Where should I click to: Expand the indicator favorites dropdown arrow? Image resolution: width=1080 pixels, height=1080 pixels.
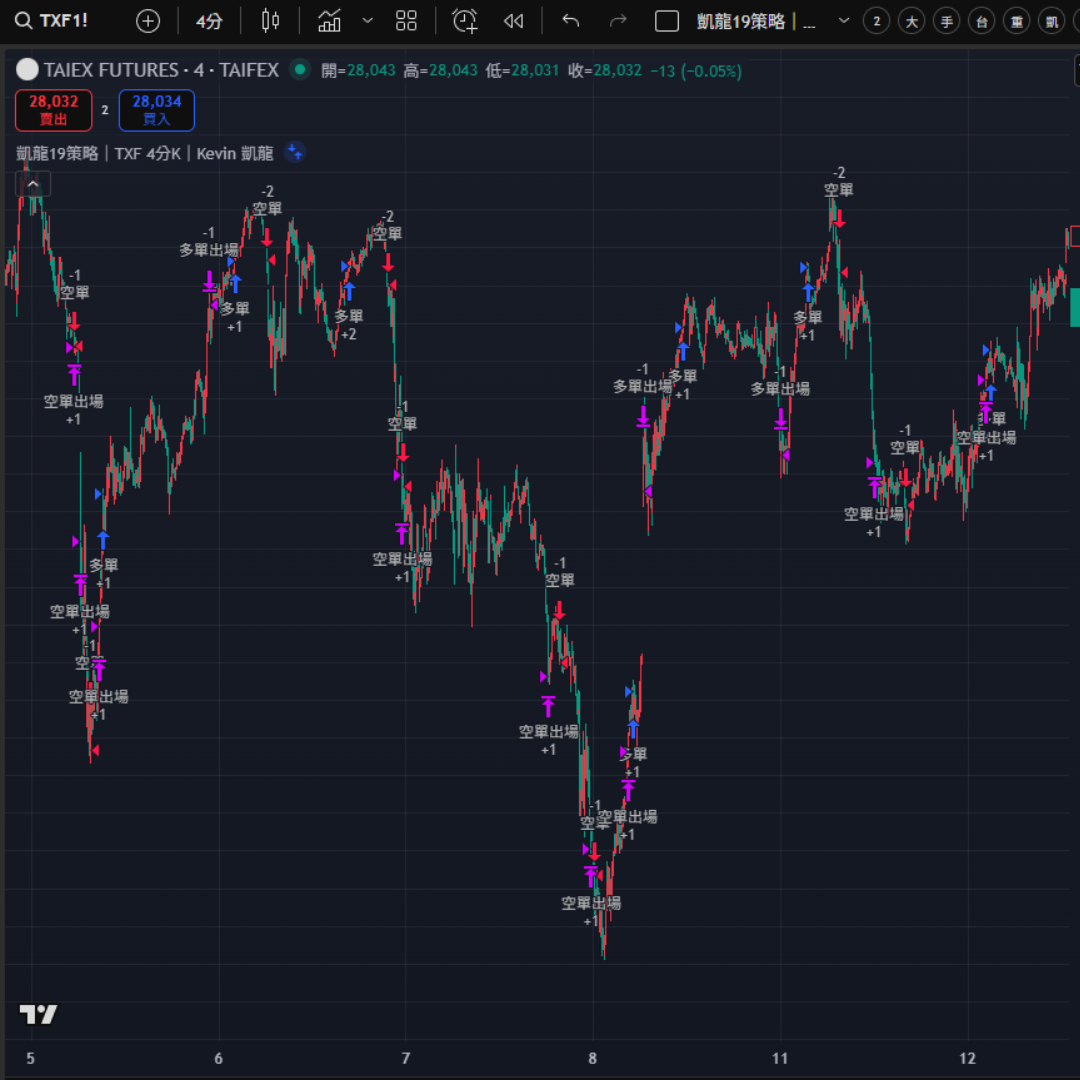pyautogui.click(x=367, y=21)
